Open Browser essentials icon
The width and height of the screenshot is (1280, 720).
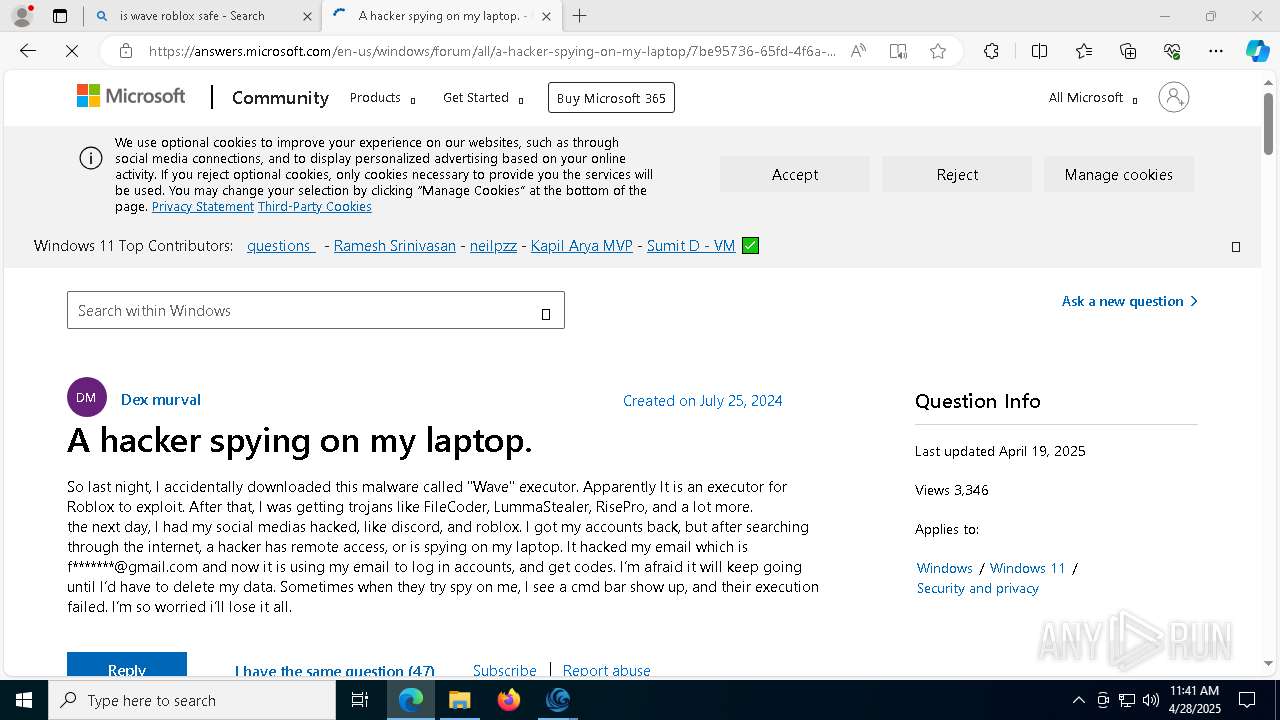click(x=1172, y=51)
